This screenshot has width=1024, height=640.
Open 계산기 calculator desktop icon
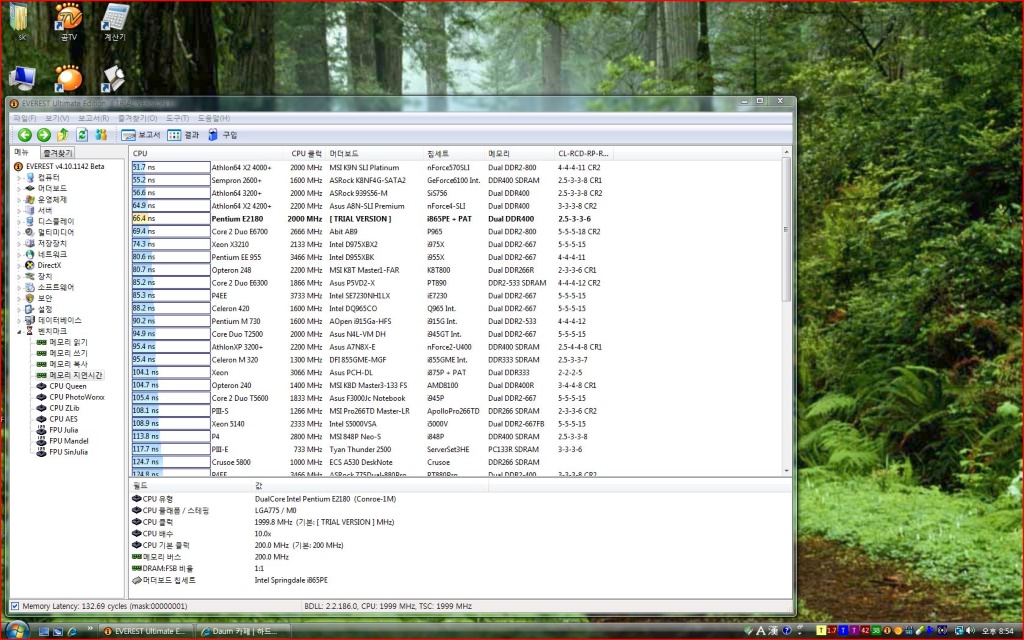(x=115, y=22)
